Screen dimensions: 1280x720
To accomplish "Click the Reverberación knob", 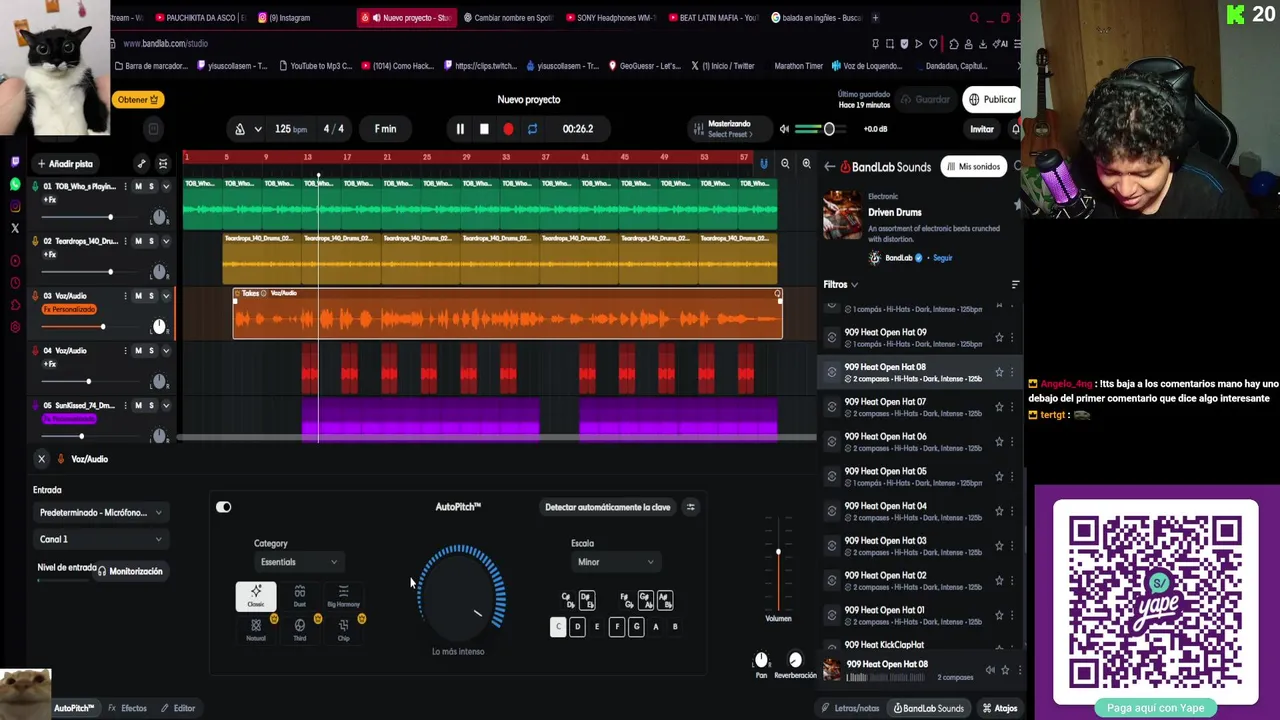I will click(x=795, y=660).
